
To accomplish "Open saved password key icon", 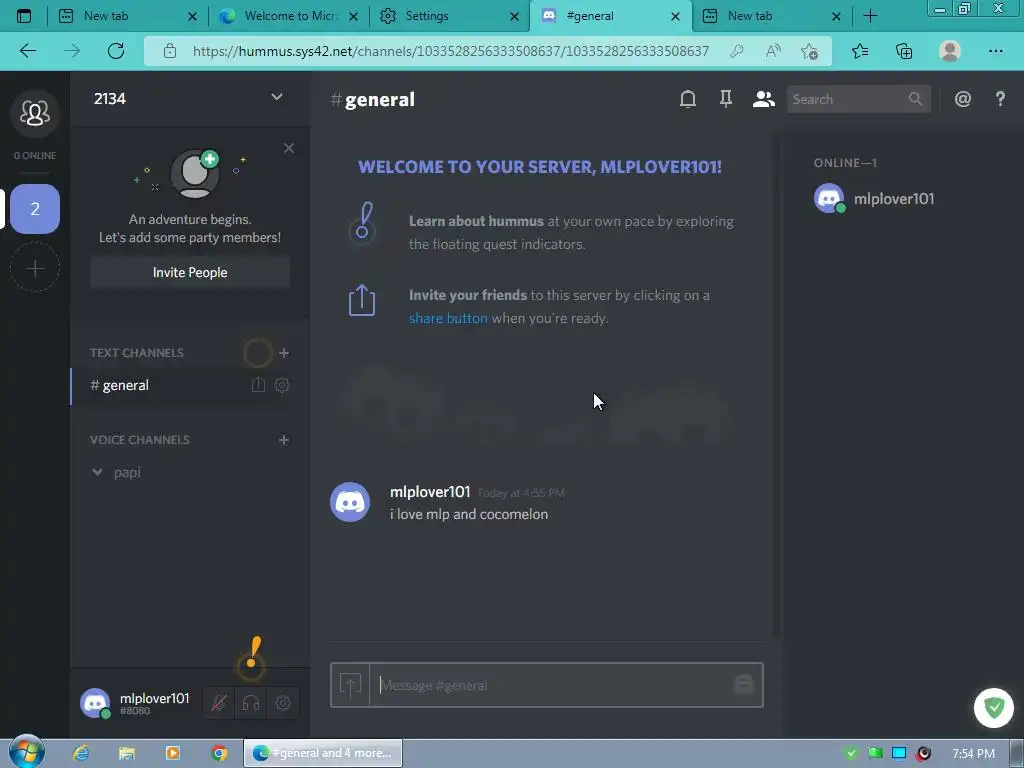I will (737, 51).
